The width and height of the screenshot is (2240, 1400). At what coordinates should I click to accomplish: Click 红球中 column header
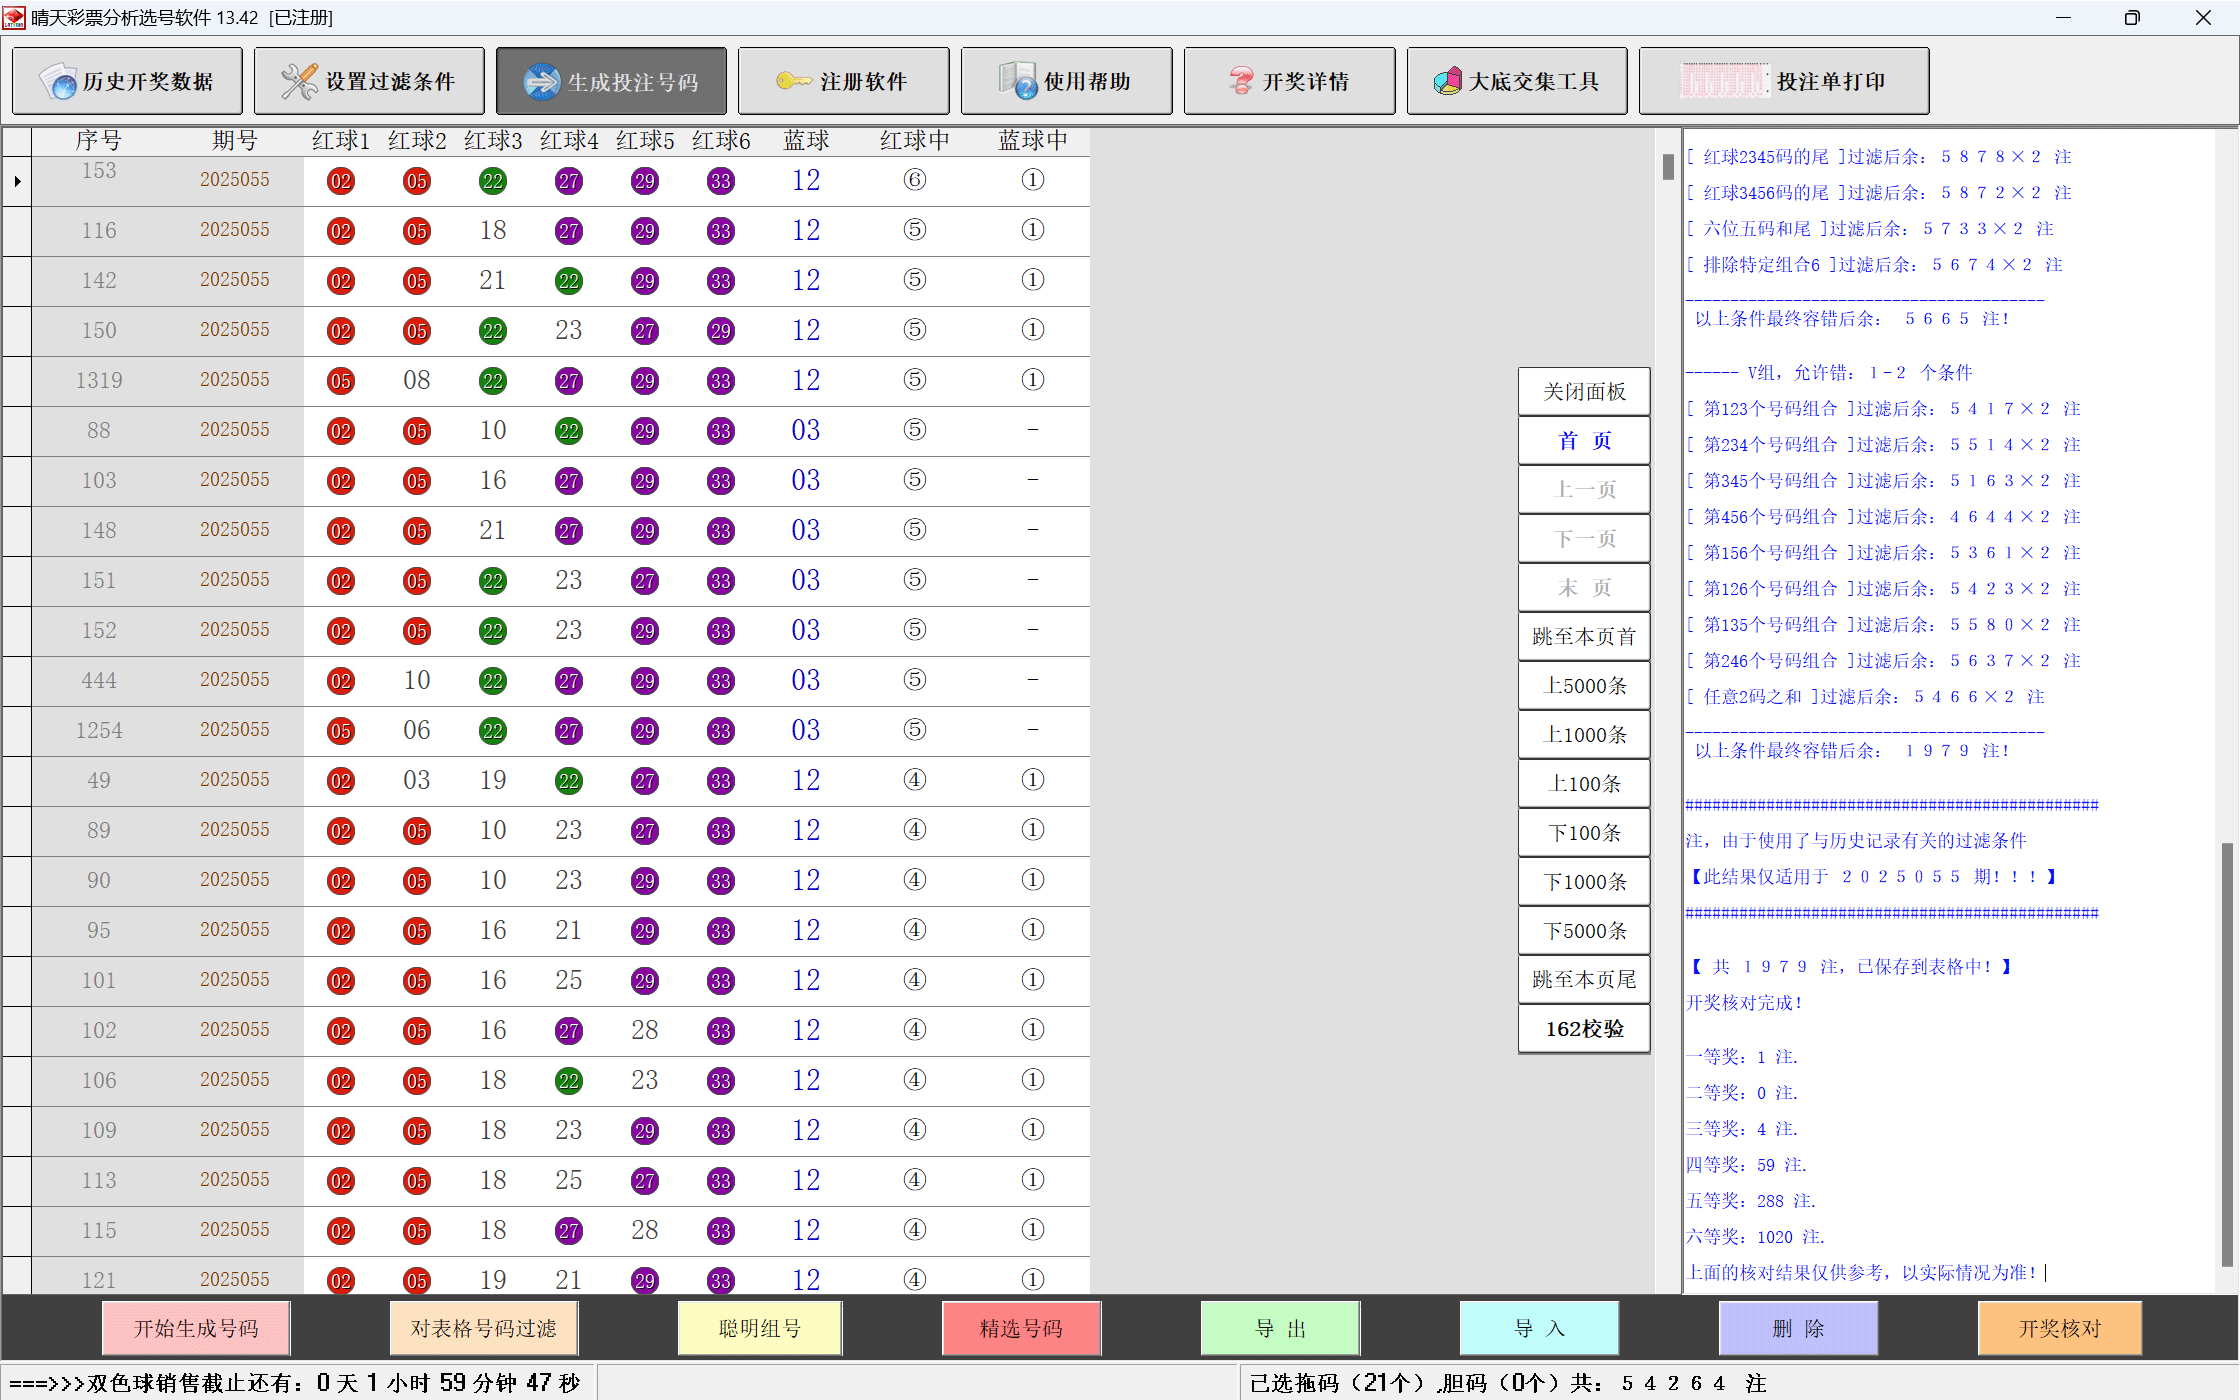(x=914, y=141)
